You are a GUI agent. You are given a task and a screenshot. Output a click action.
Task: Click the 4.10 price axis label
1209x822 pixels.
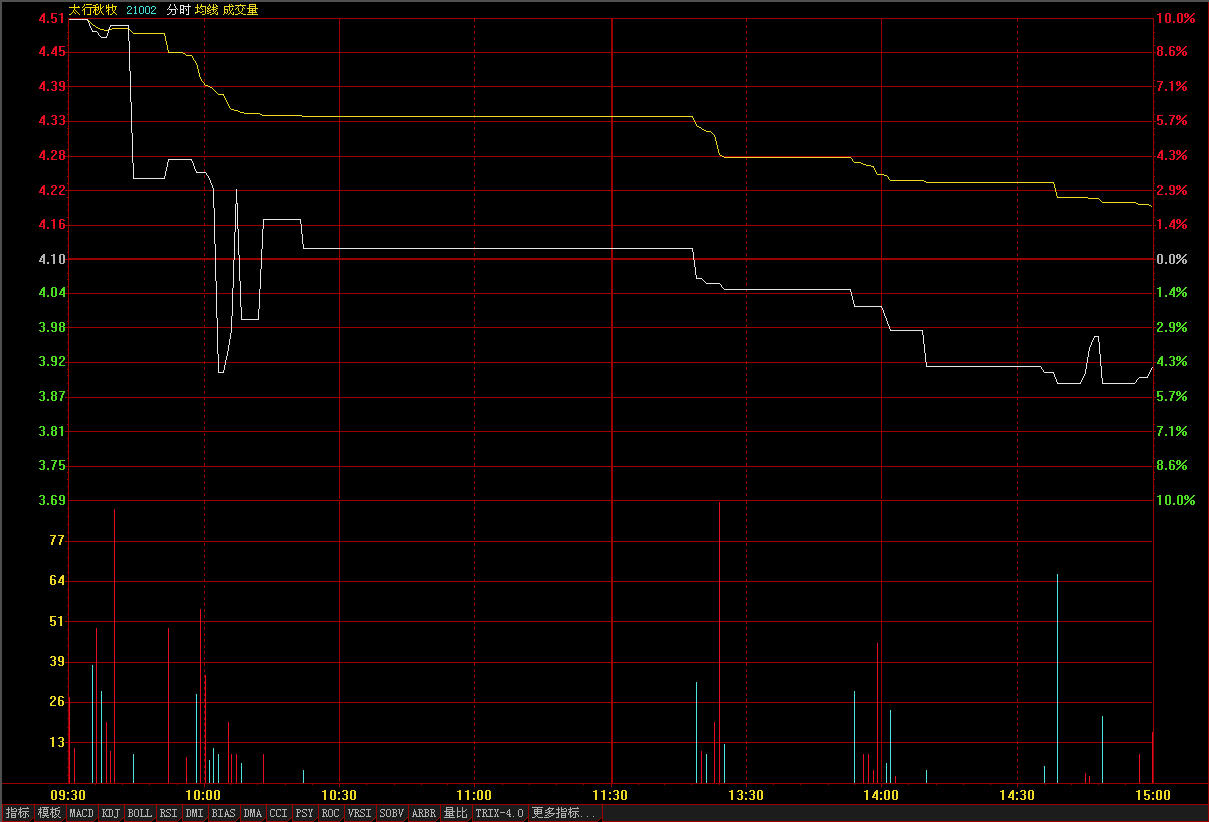pos(52,259)
